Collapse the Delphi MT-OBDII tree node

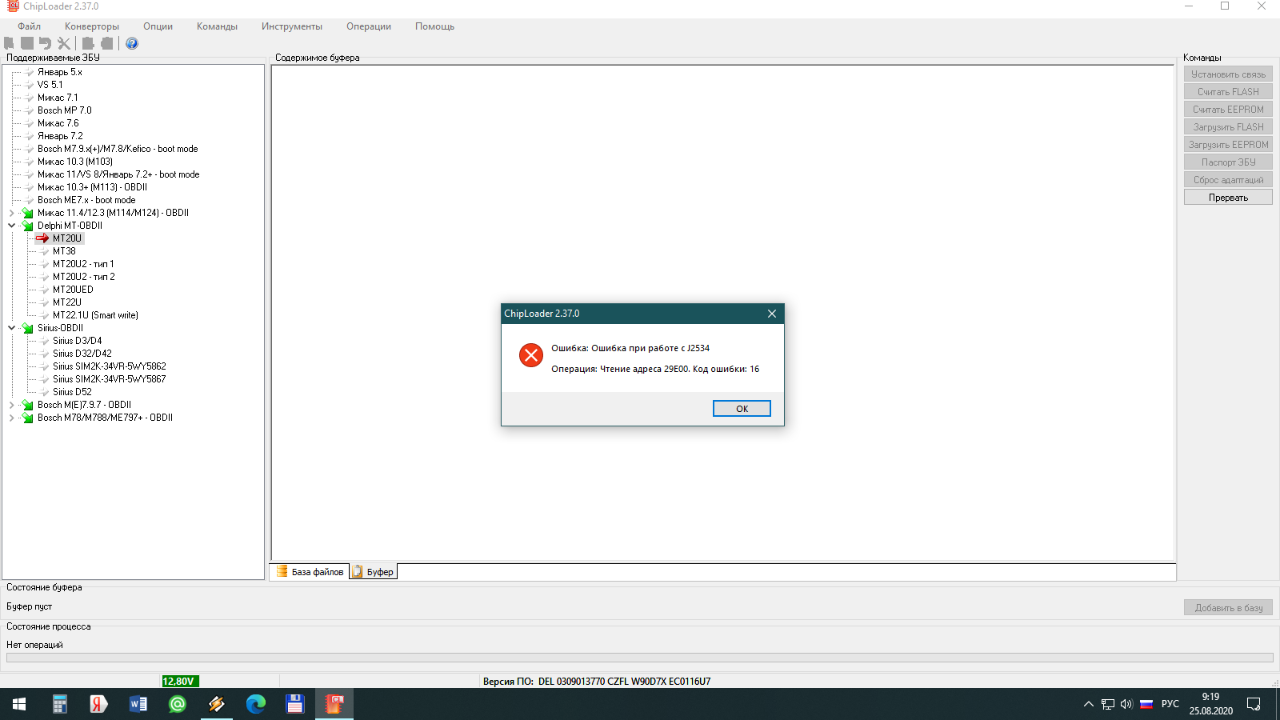point(12,226)
